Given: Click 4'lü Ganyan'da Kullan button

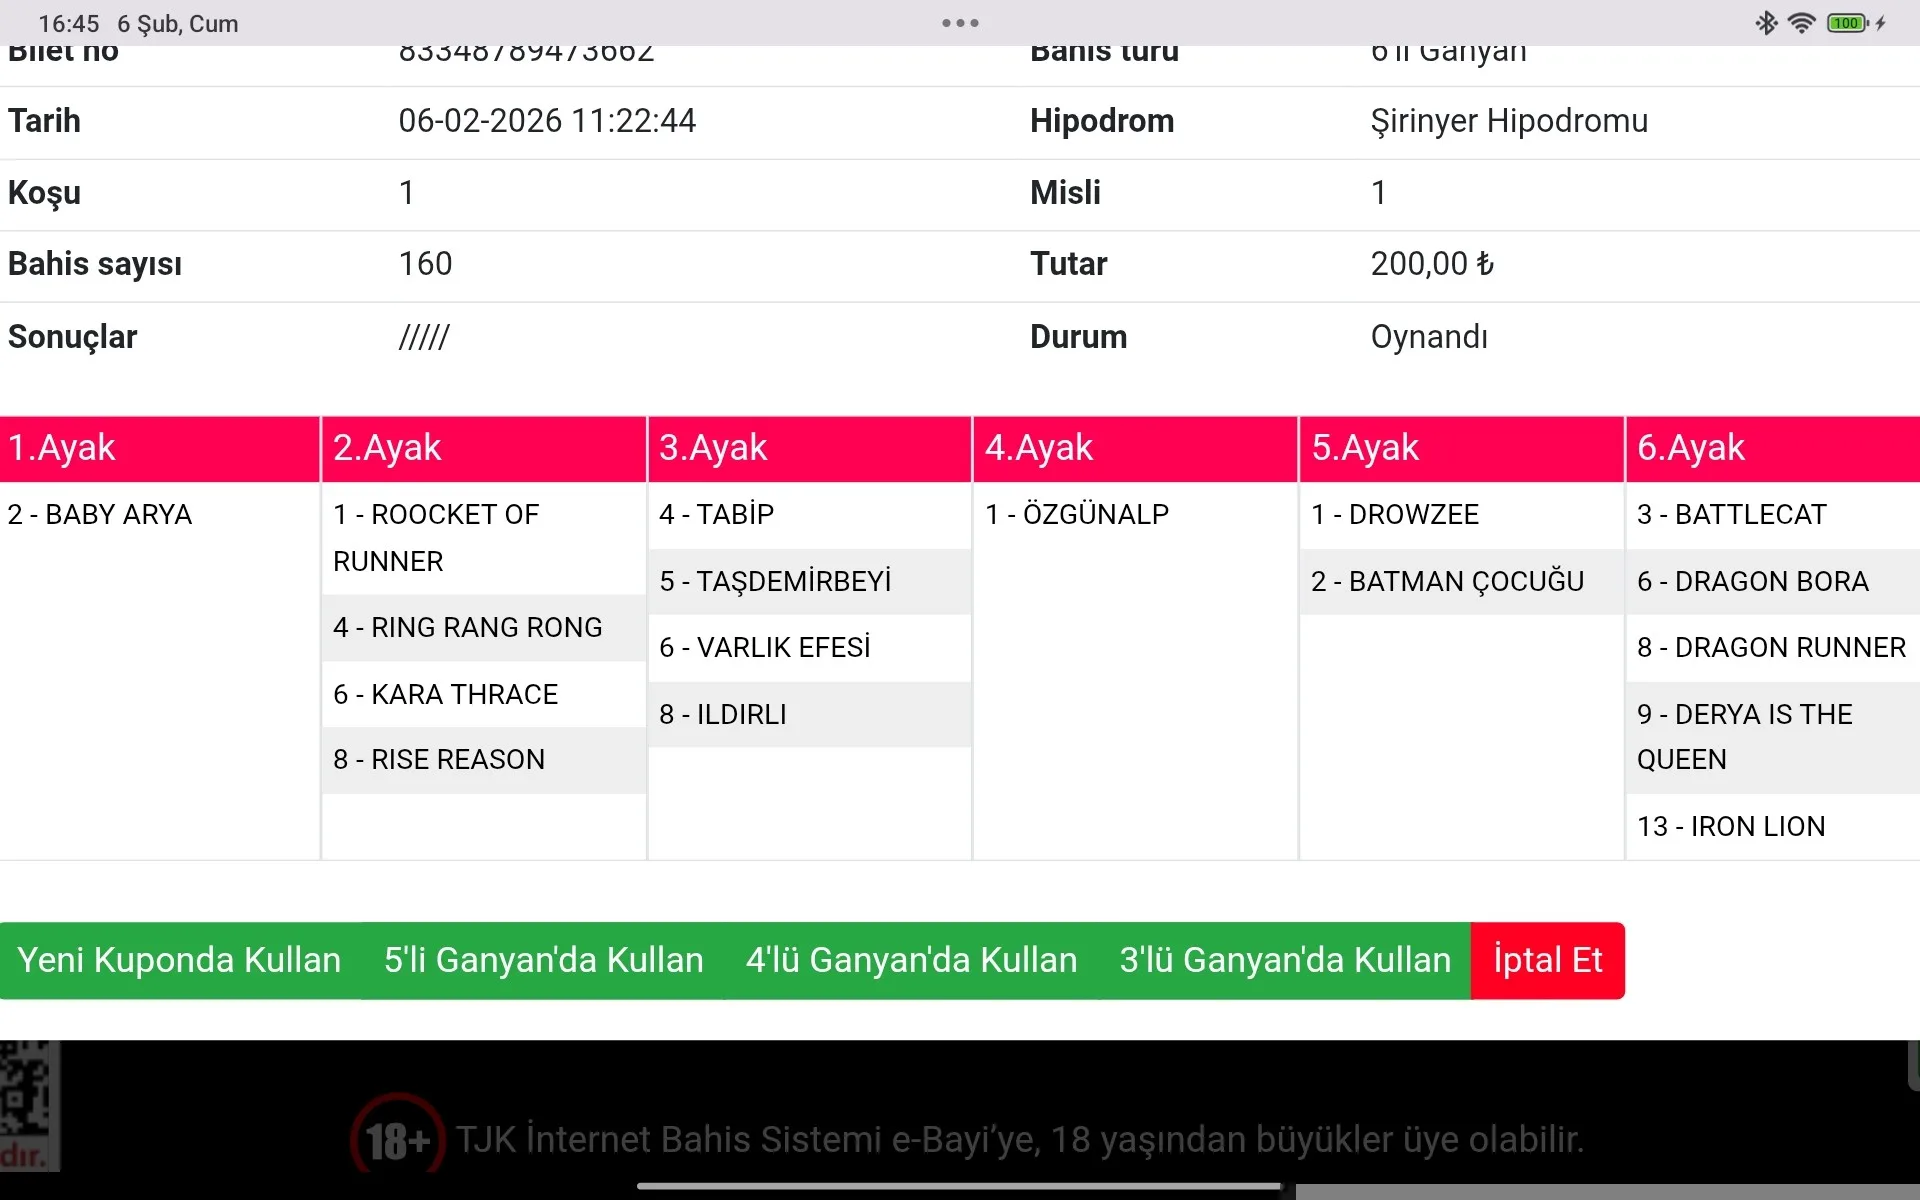Looking at the screenshot, I should [911, 960].
